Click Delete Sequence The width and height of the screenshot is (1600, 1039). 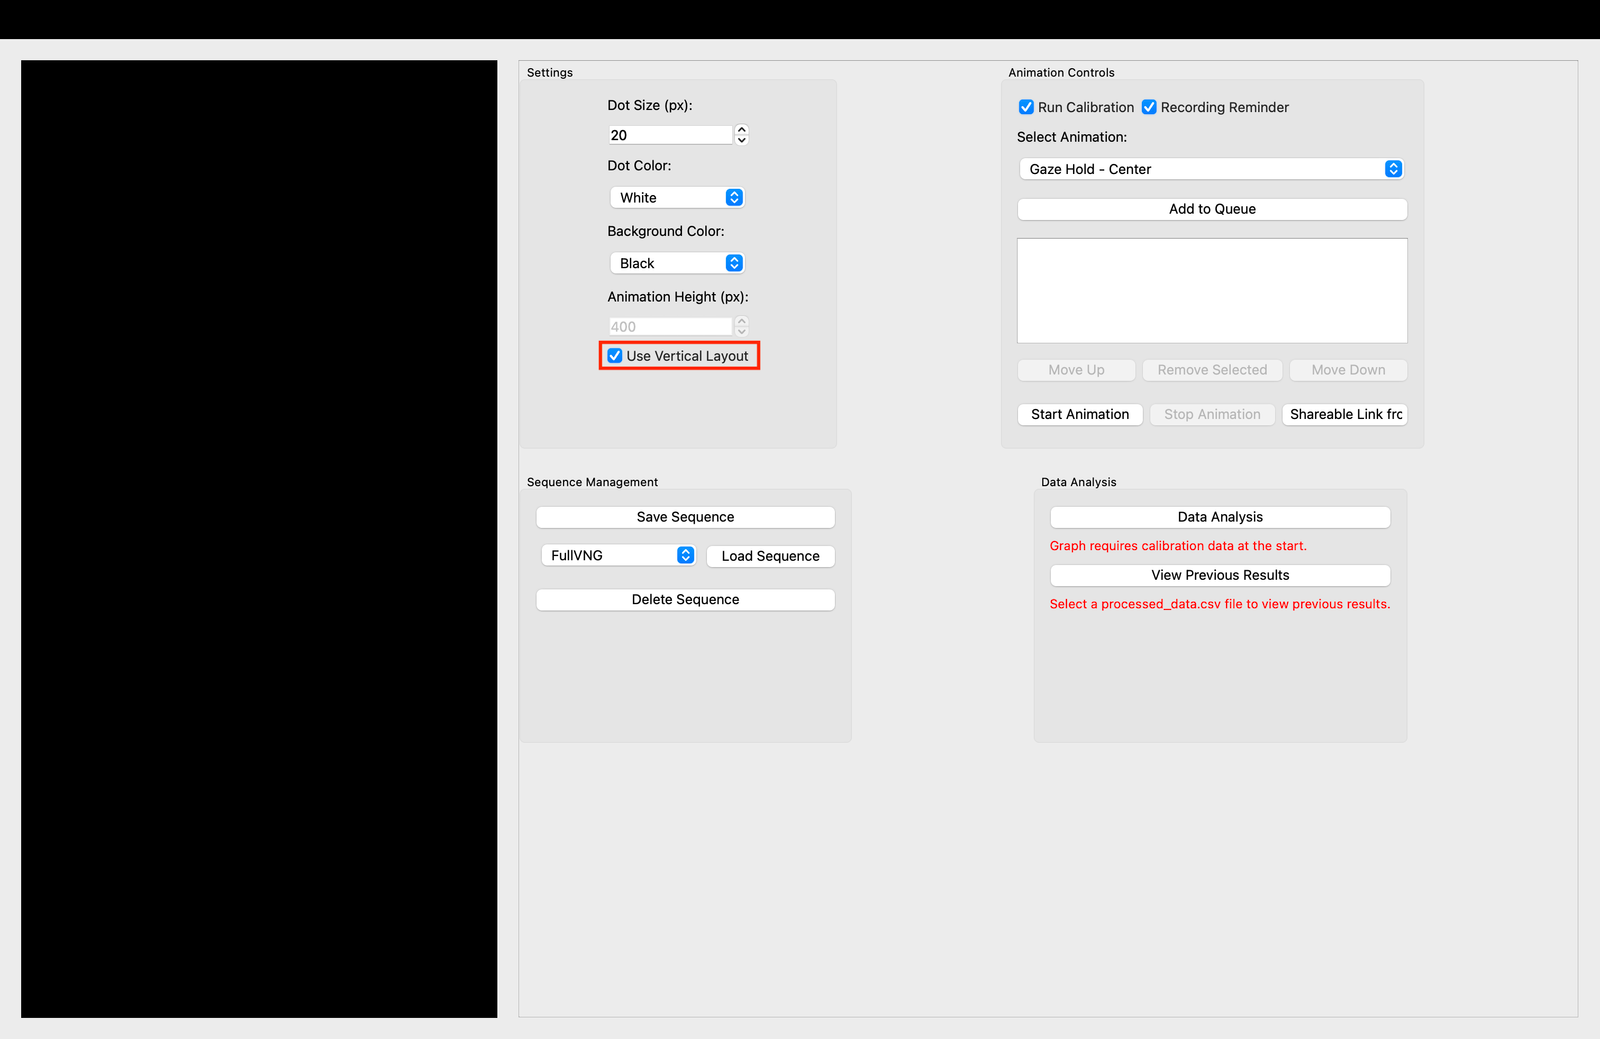(685, 599)
